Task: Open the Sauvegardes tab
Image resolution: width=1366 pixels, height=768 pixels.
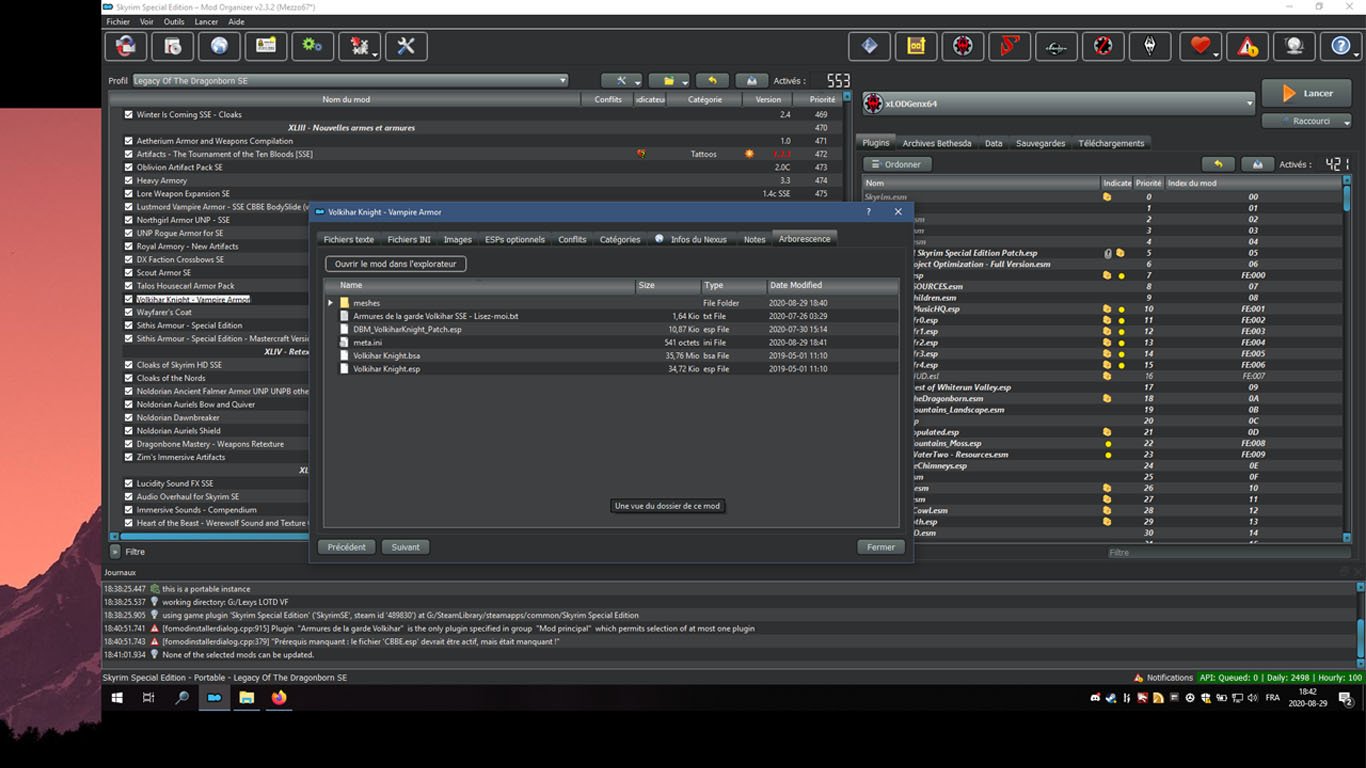Action: click(x=1040, y=143)
